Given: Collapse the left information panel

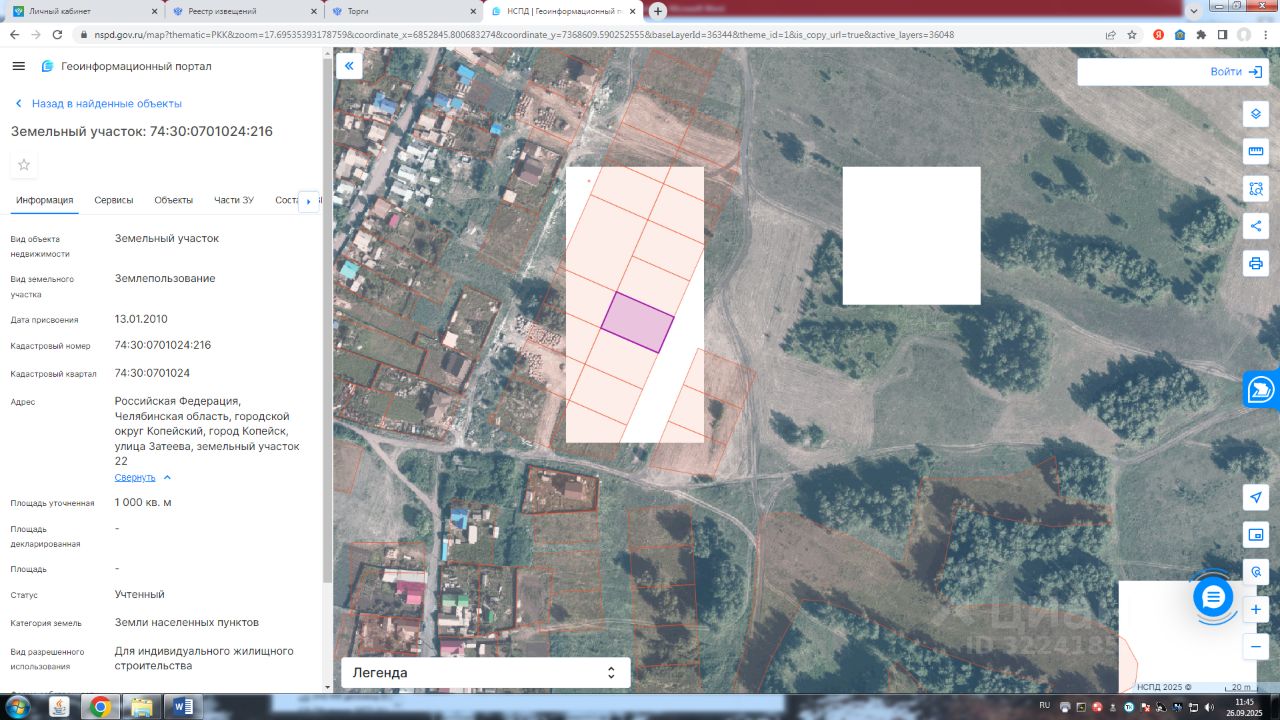Looking at the screenshot, I should [x=349, y=66].
